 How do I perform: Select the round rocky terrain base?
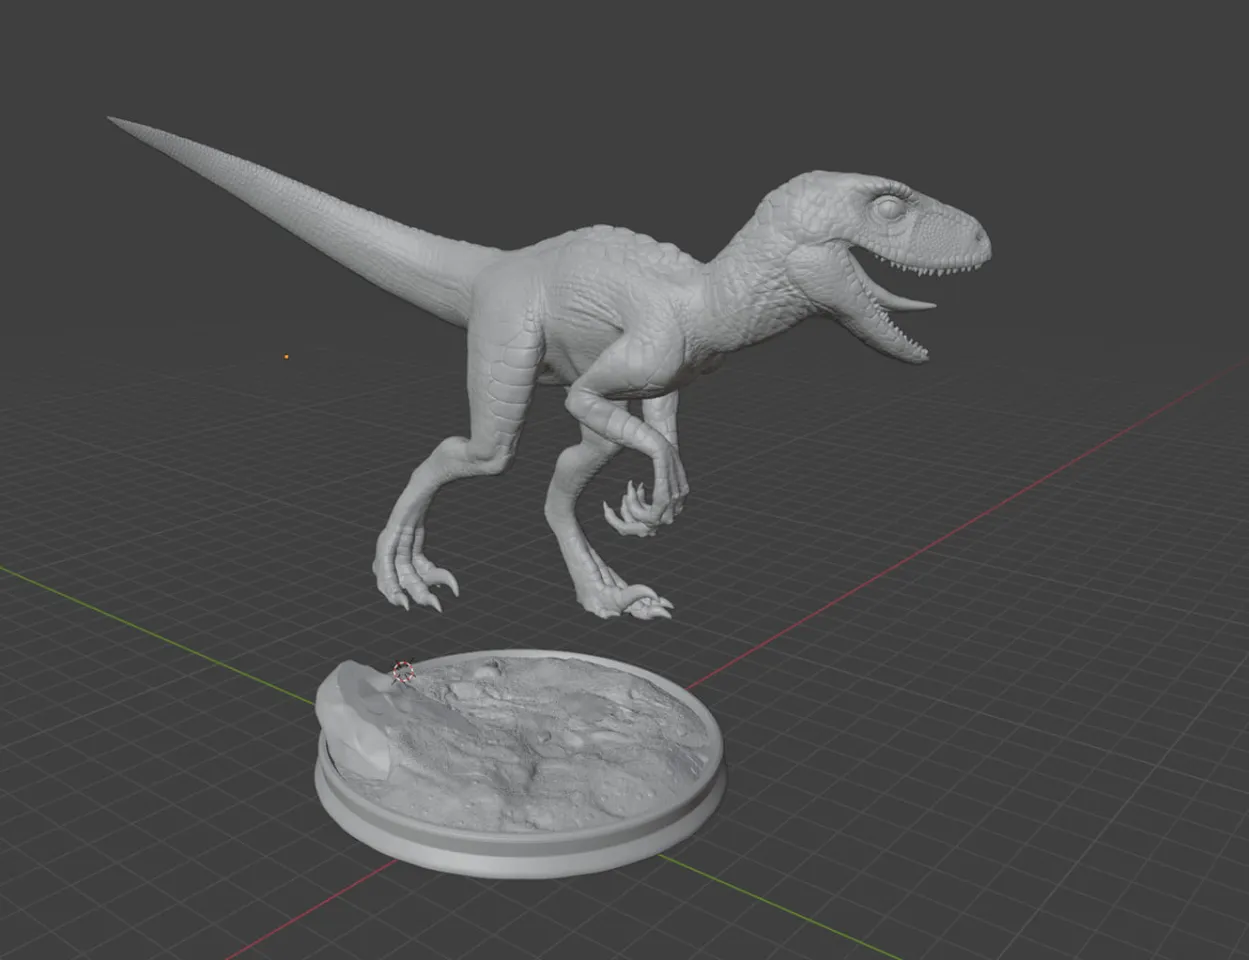[520, 762]
